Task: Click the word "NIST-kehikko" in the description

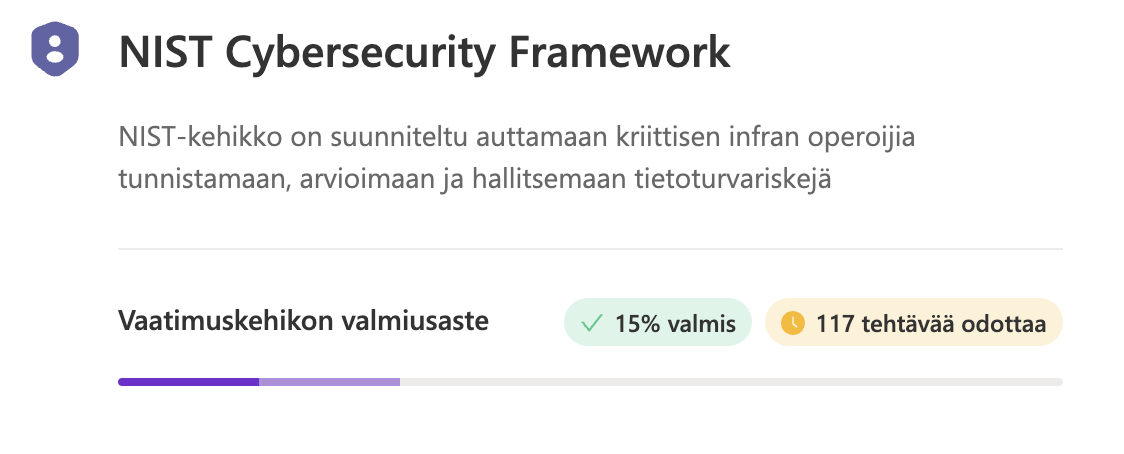Action: (200, 138)
